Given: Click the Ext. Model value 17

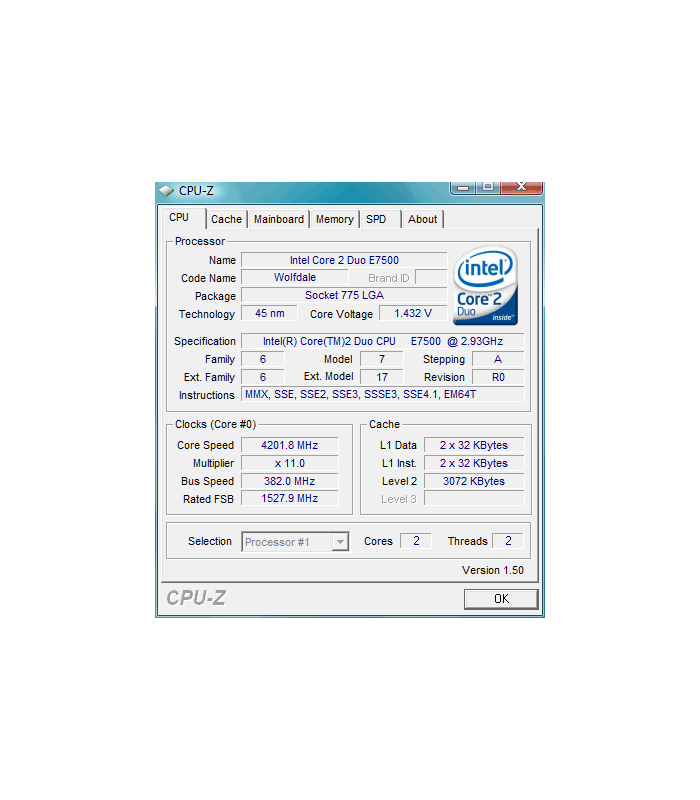Looking at the screenshot, I should pyautogui.click(x=382, y=377).
